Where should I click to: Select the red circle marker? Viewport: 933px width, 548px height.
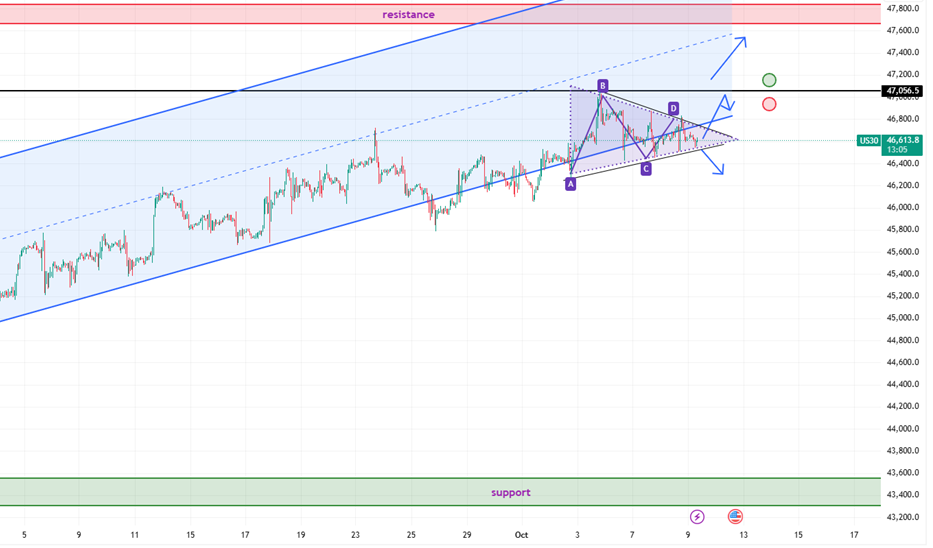coord(768,104)
